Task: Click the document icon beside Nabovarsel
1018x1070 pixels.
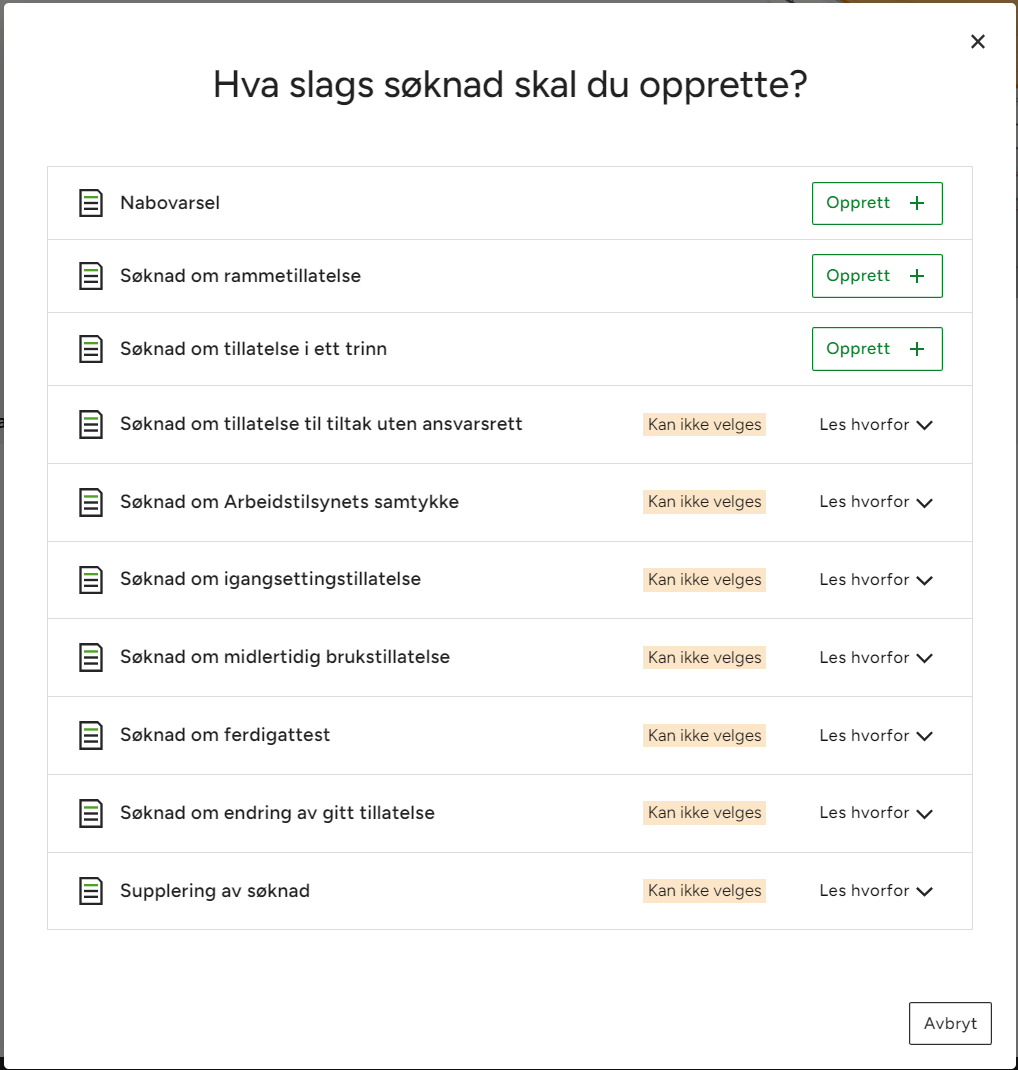Action: (x=91, y=203)
